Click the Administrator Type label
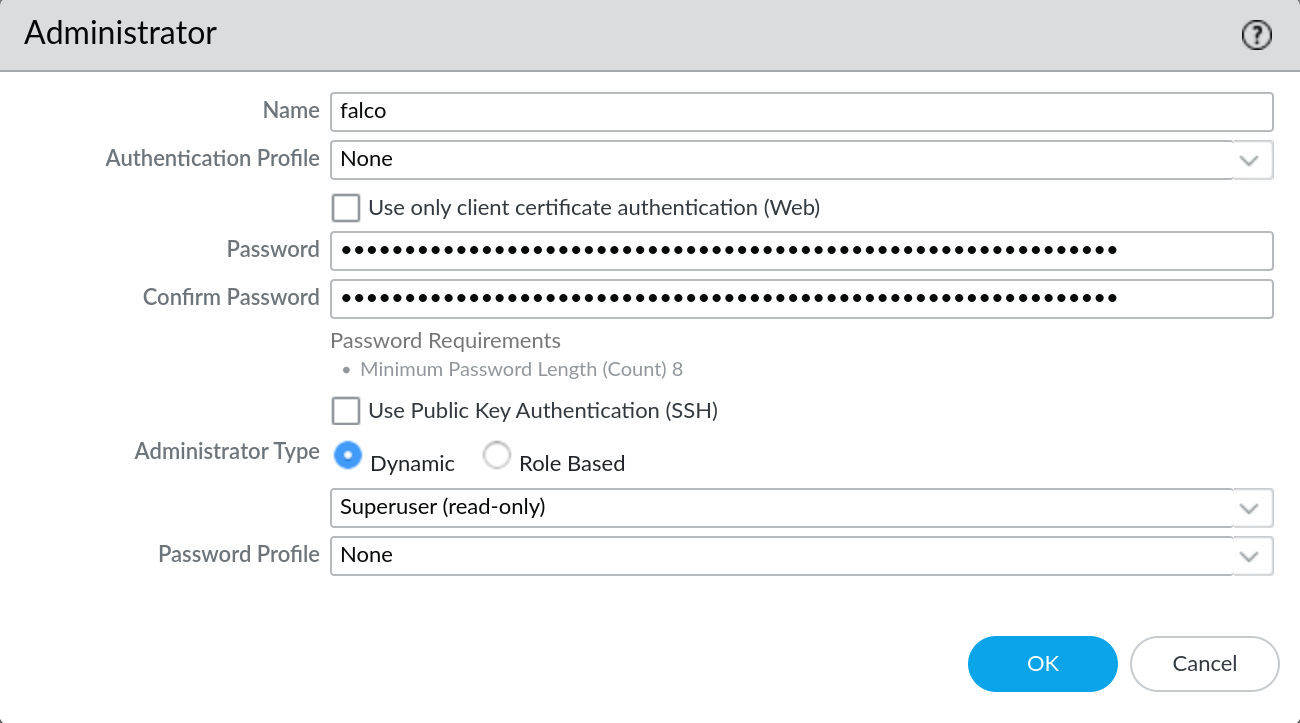Image resolution: width=1300 pixels, height=723 pixels. tap(227, 452)
